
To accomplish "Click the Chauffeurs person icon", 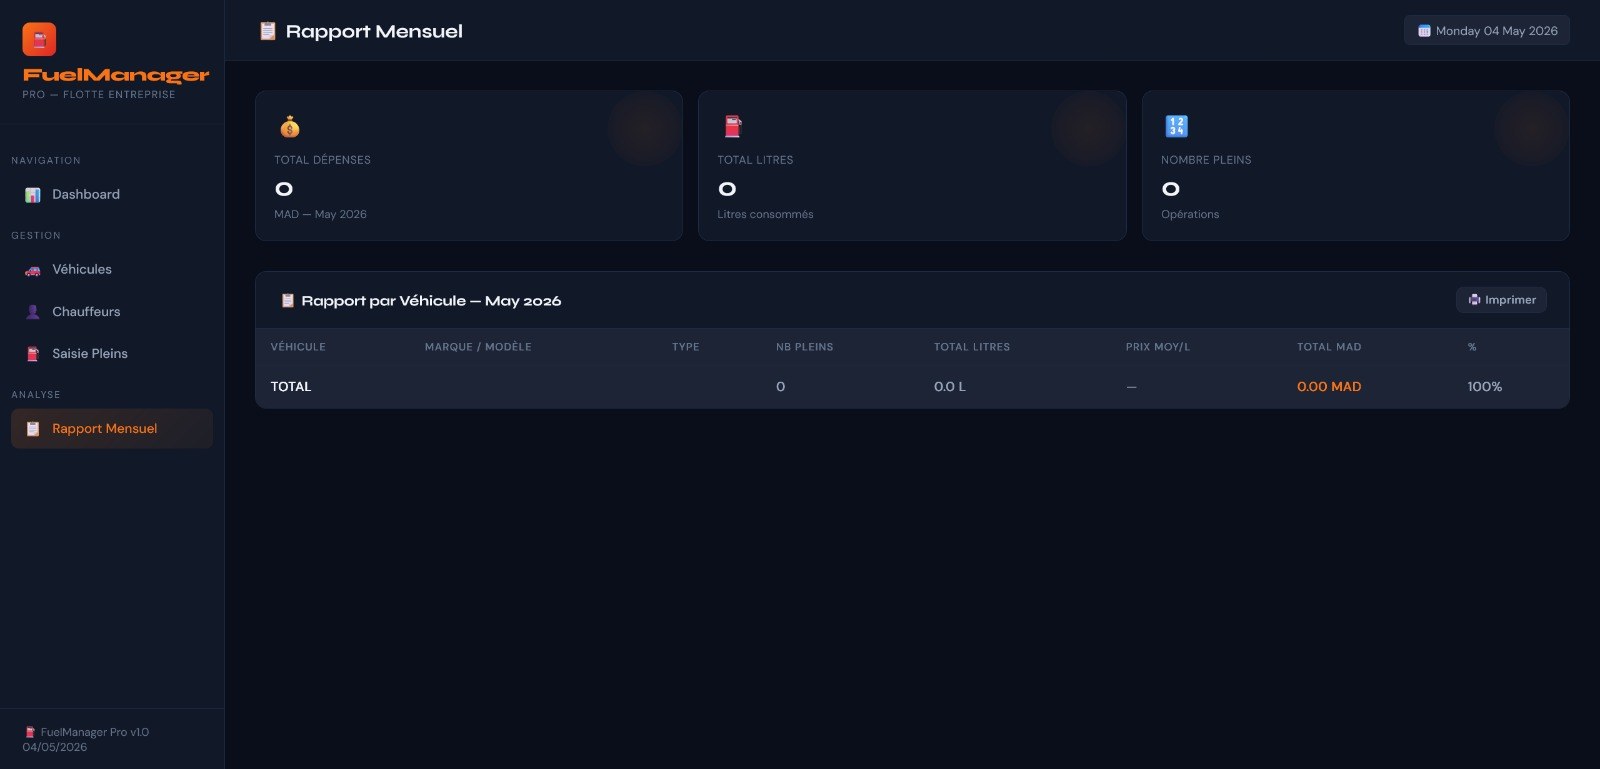I will [33, 312].
